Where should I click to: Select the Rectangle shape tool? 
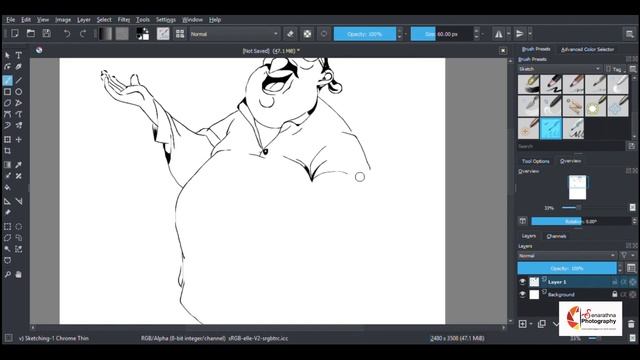pyautogui.click(x=7, y=92)
